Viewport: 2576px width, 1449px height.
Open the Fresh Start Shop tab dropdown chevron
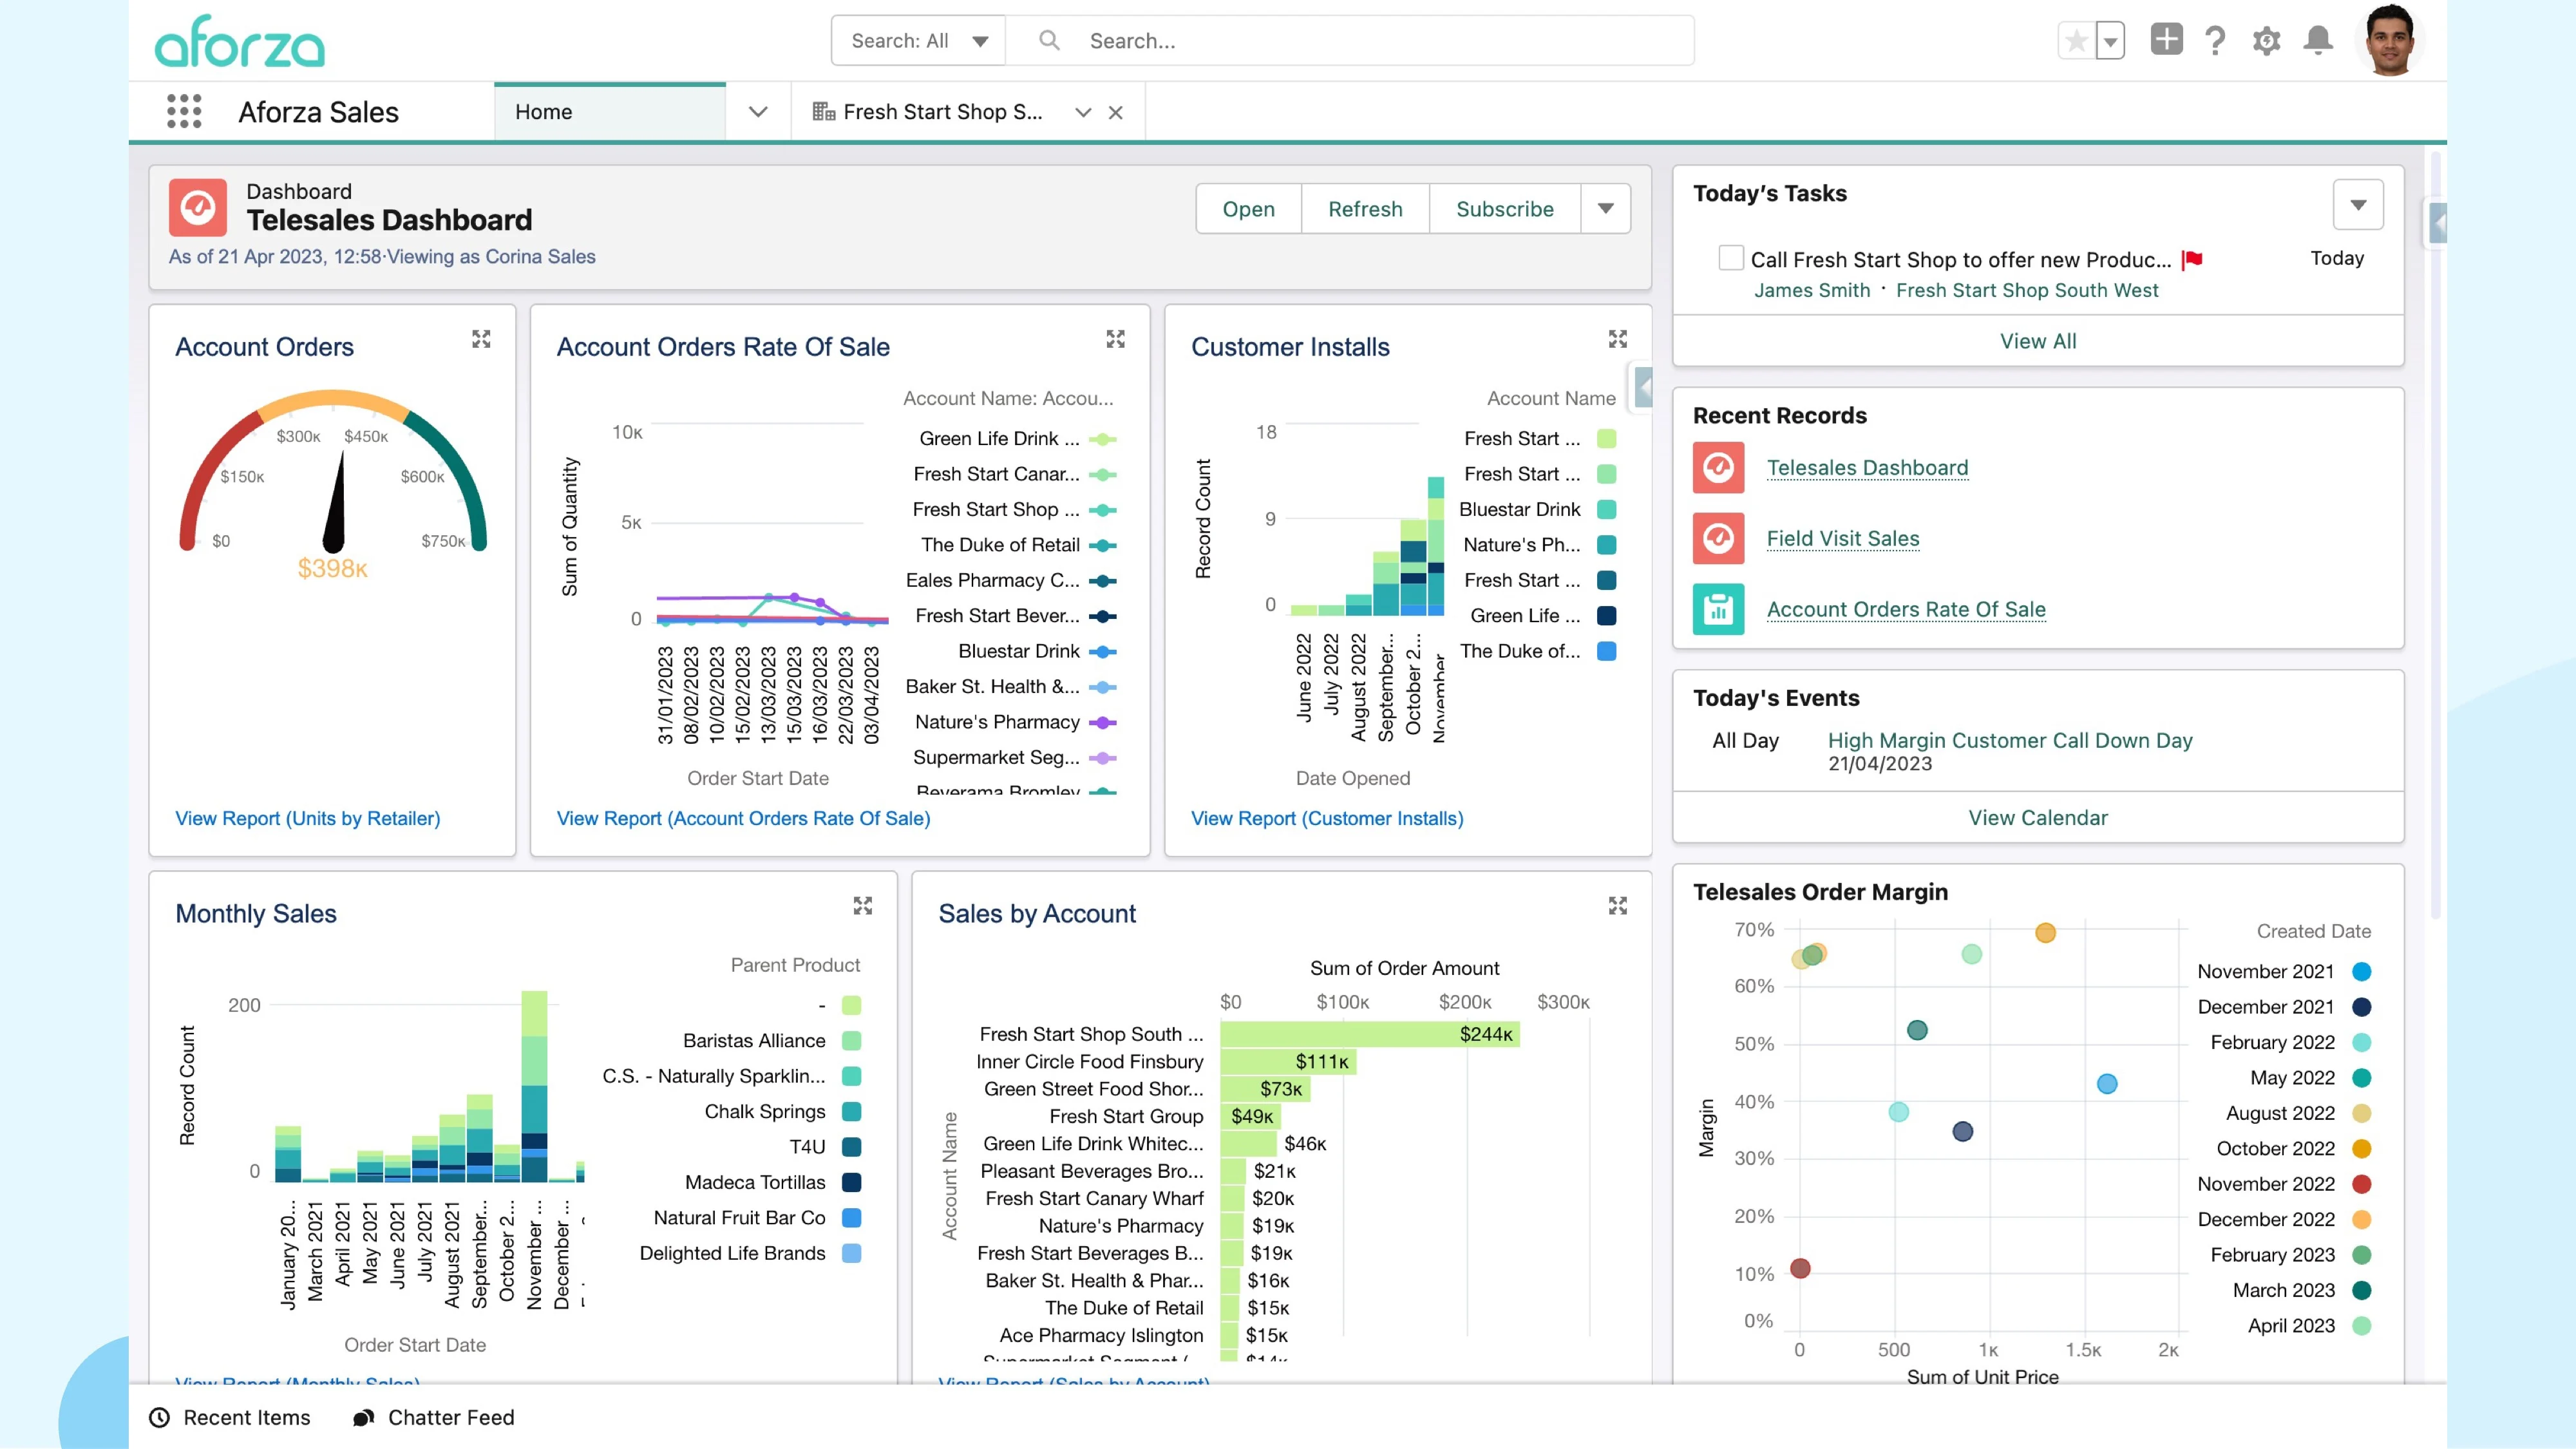(x=1083, y=113)
